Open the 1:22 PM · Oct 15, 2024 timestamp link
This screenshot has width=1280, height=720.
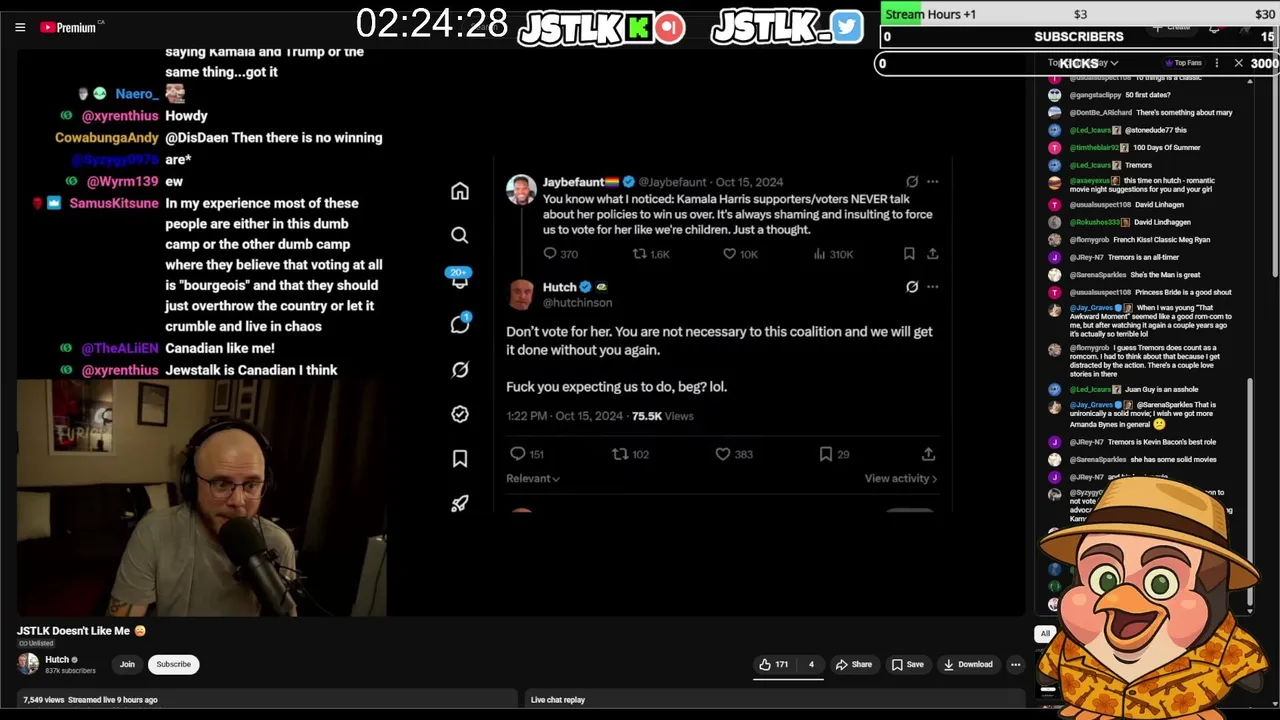[565, 416]
